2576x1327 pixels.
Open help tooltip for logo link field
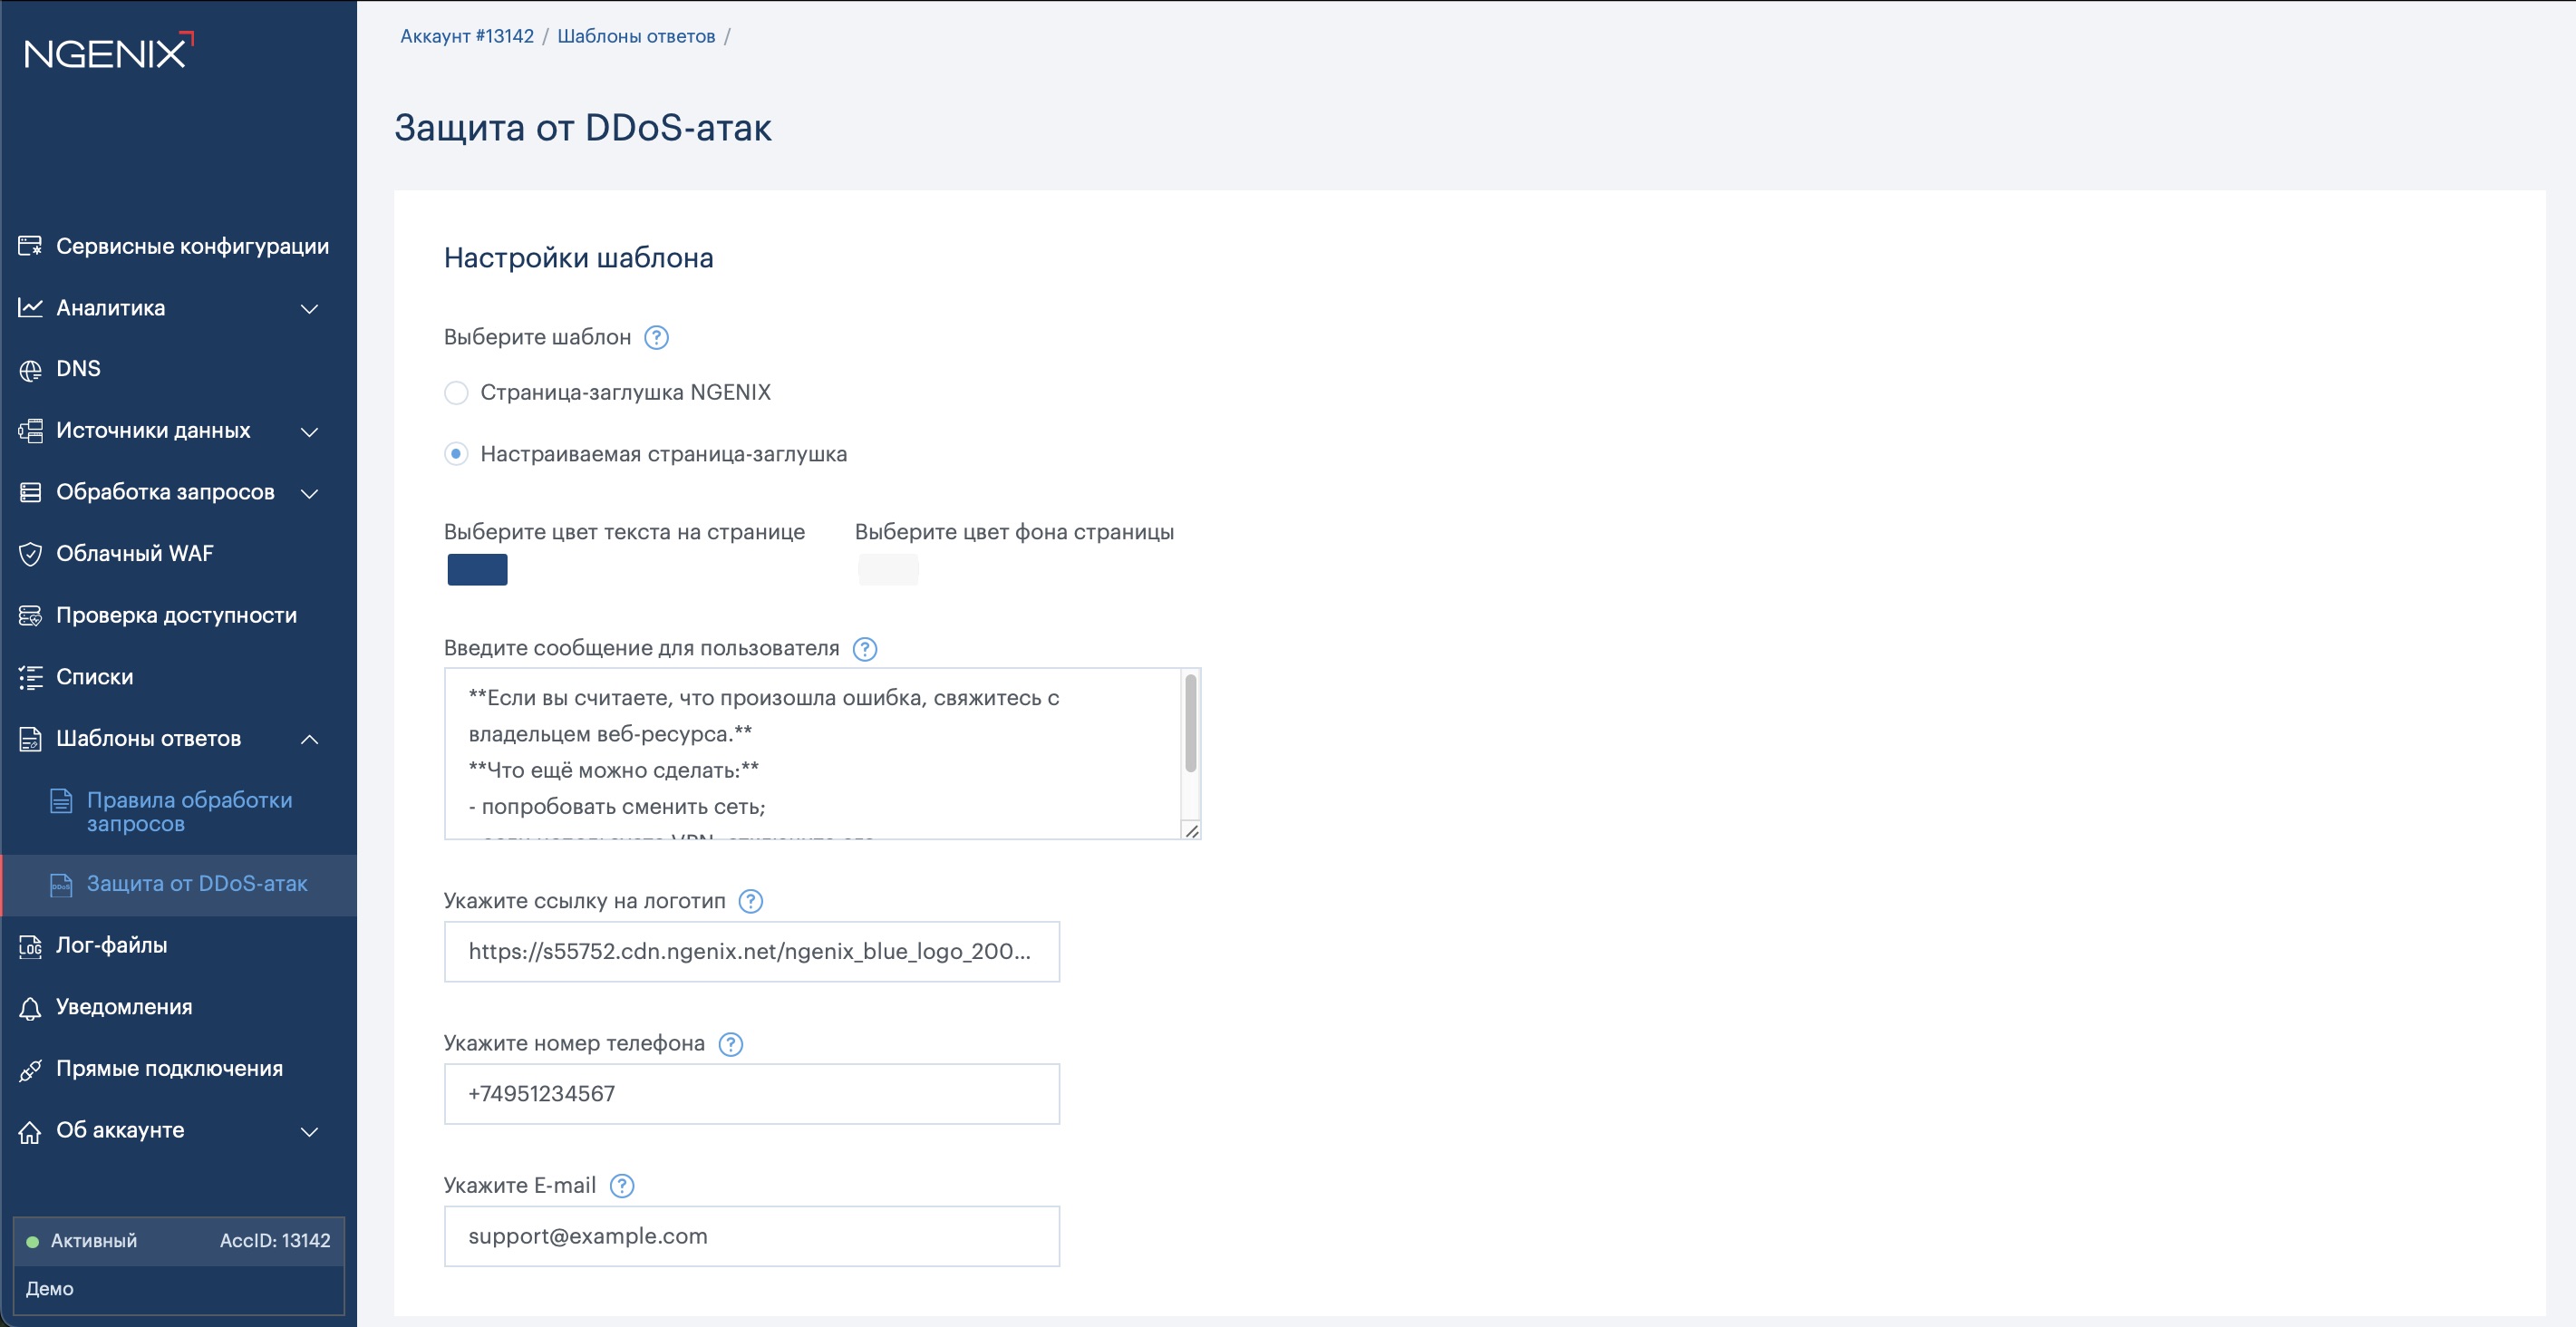coord(750,902)
